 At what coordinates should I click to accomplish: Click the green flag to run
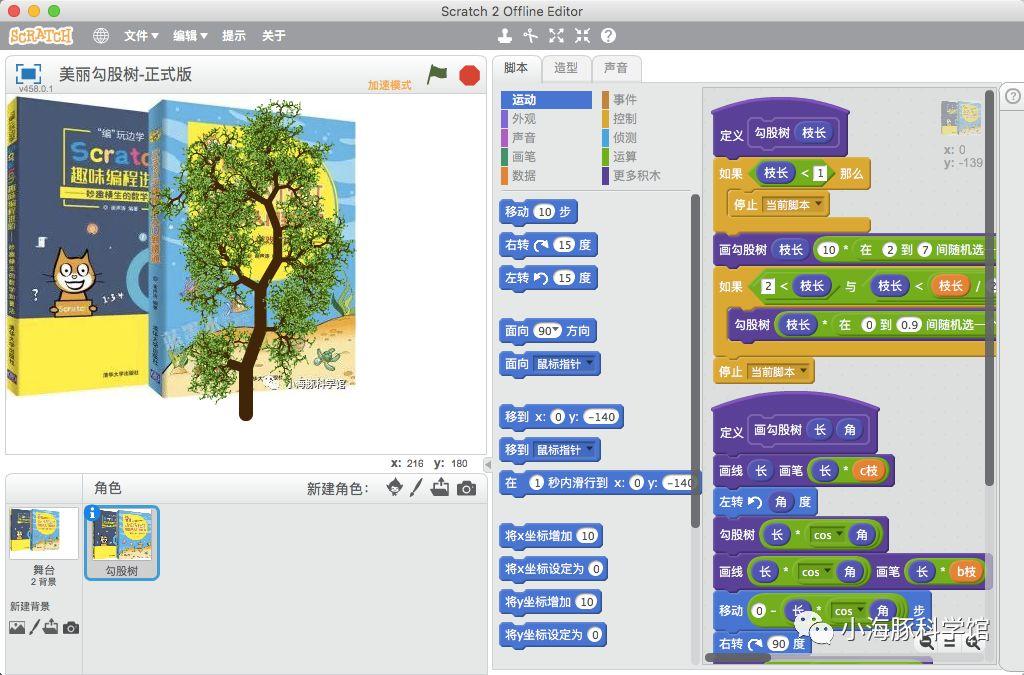point(437,74)
